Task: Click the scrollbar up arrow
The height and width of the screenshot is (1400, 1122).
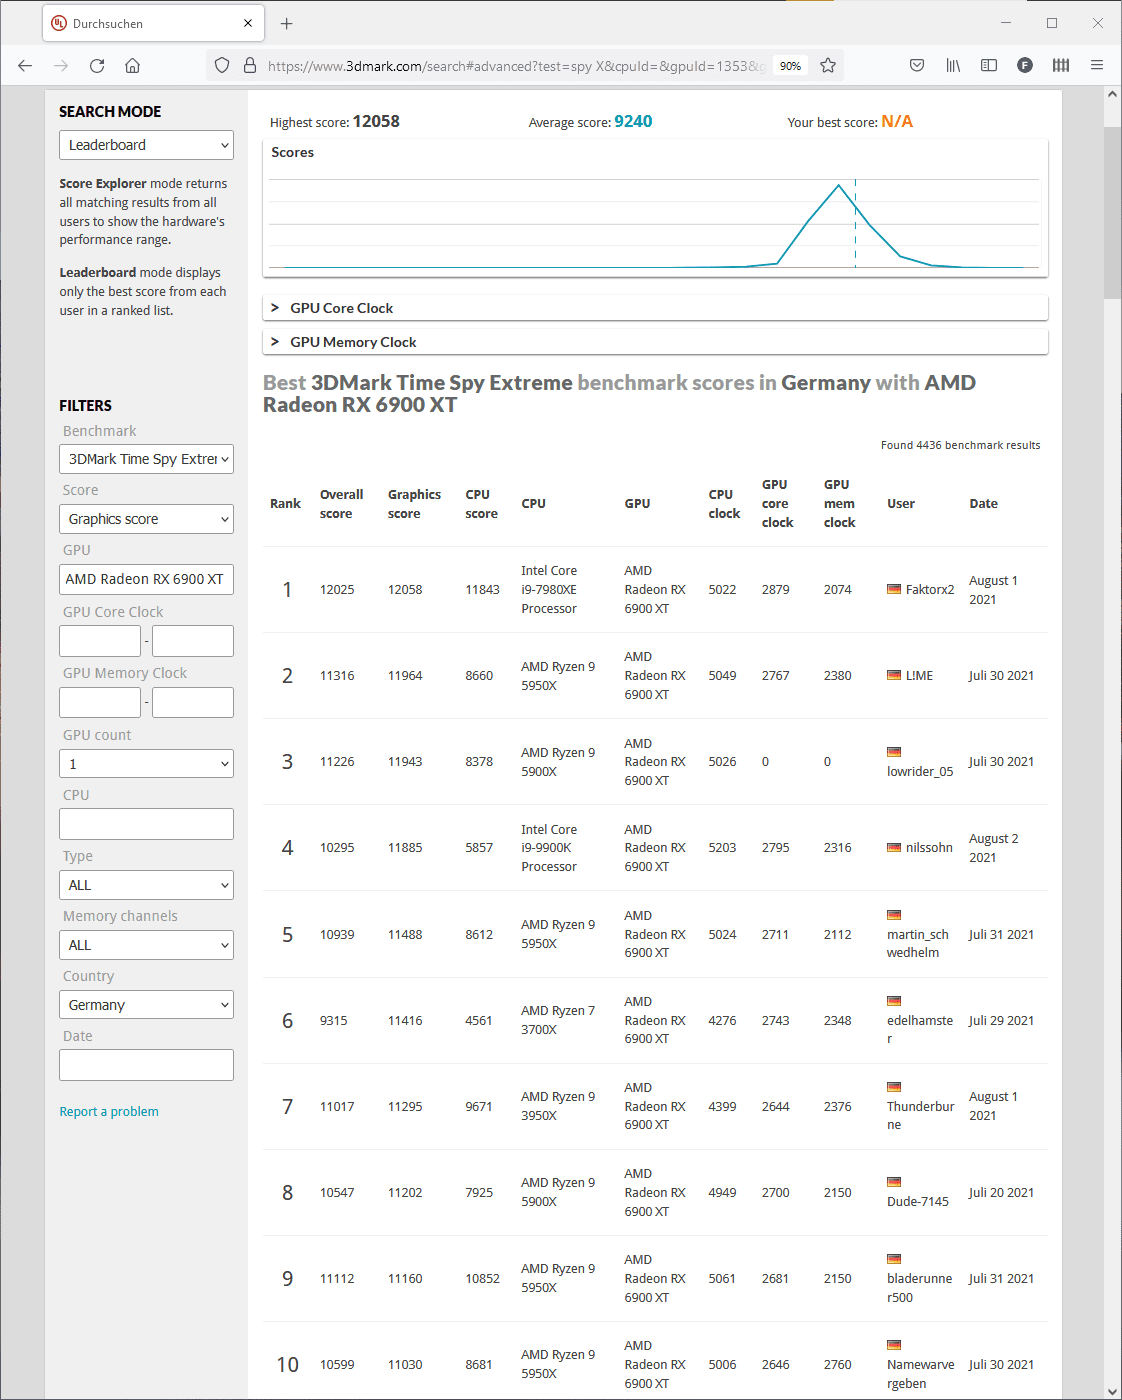Action: 1112,94
